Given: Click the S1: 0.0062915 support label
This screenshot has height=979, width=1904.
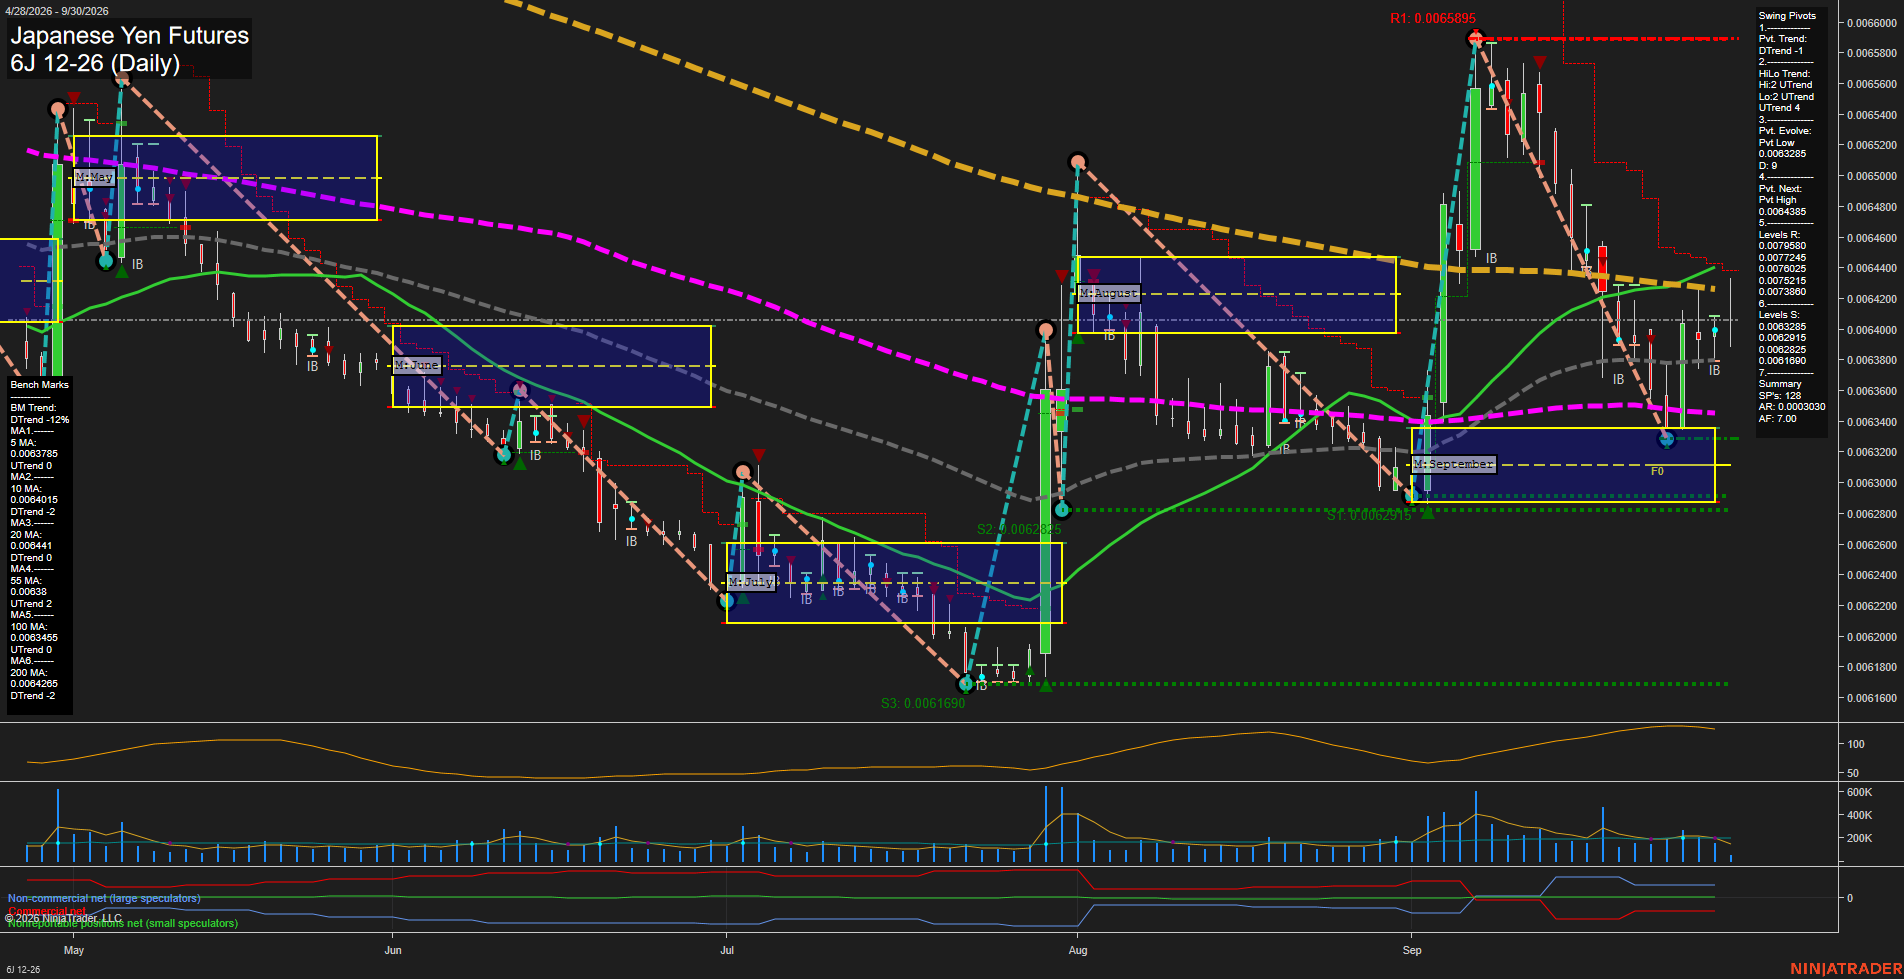Looking at the screenshot, I should click(1369, 515).
